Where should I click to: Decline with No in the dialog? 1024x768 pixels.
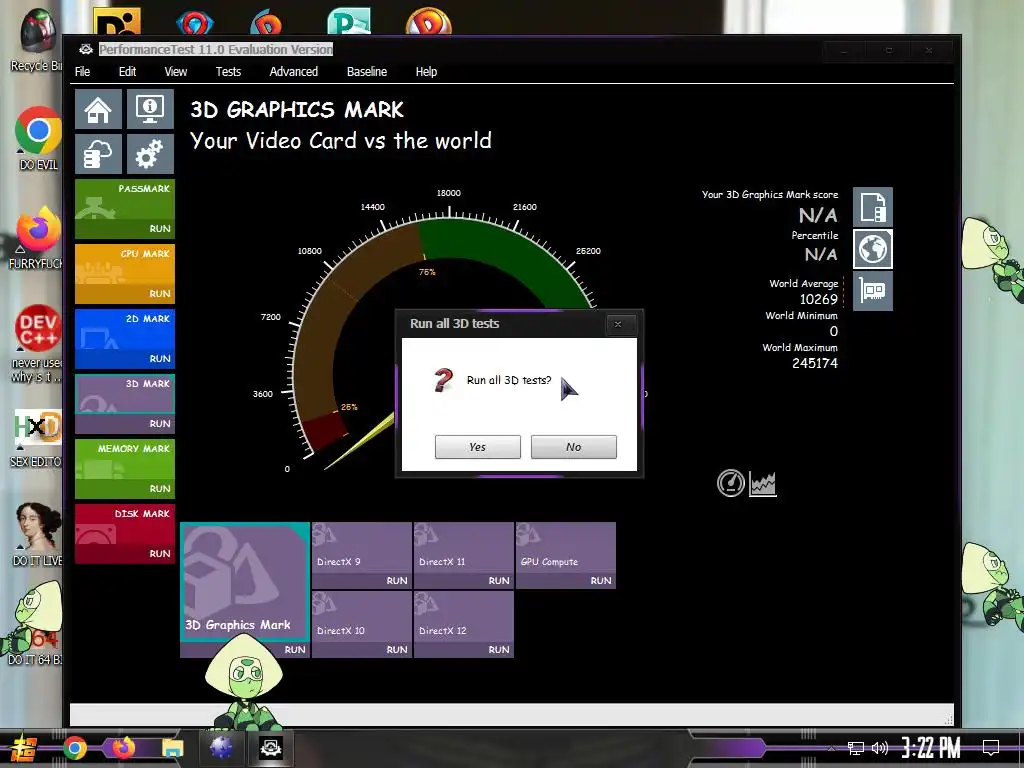573,447
